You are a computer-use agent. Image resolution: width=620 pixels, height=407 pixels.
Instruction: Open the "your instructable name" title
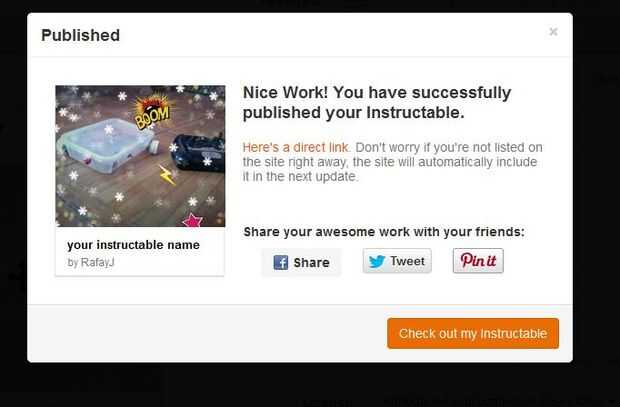pyautogui.click(x=133, y=245)
